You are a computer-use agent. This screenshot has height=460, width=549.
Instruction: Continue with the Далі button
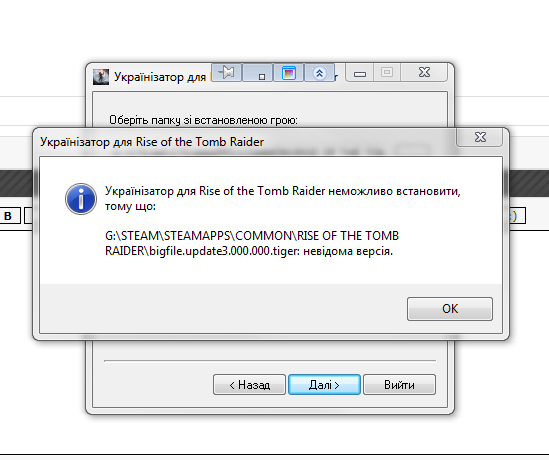coord(324,385)
